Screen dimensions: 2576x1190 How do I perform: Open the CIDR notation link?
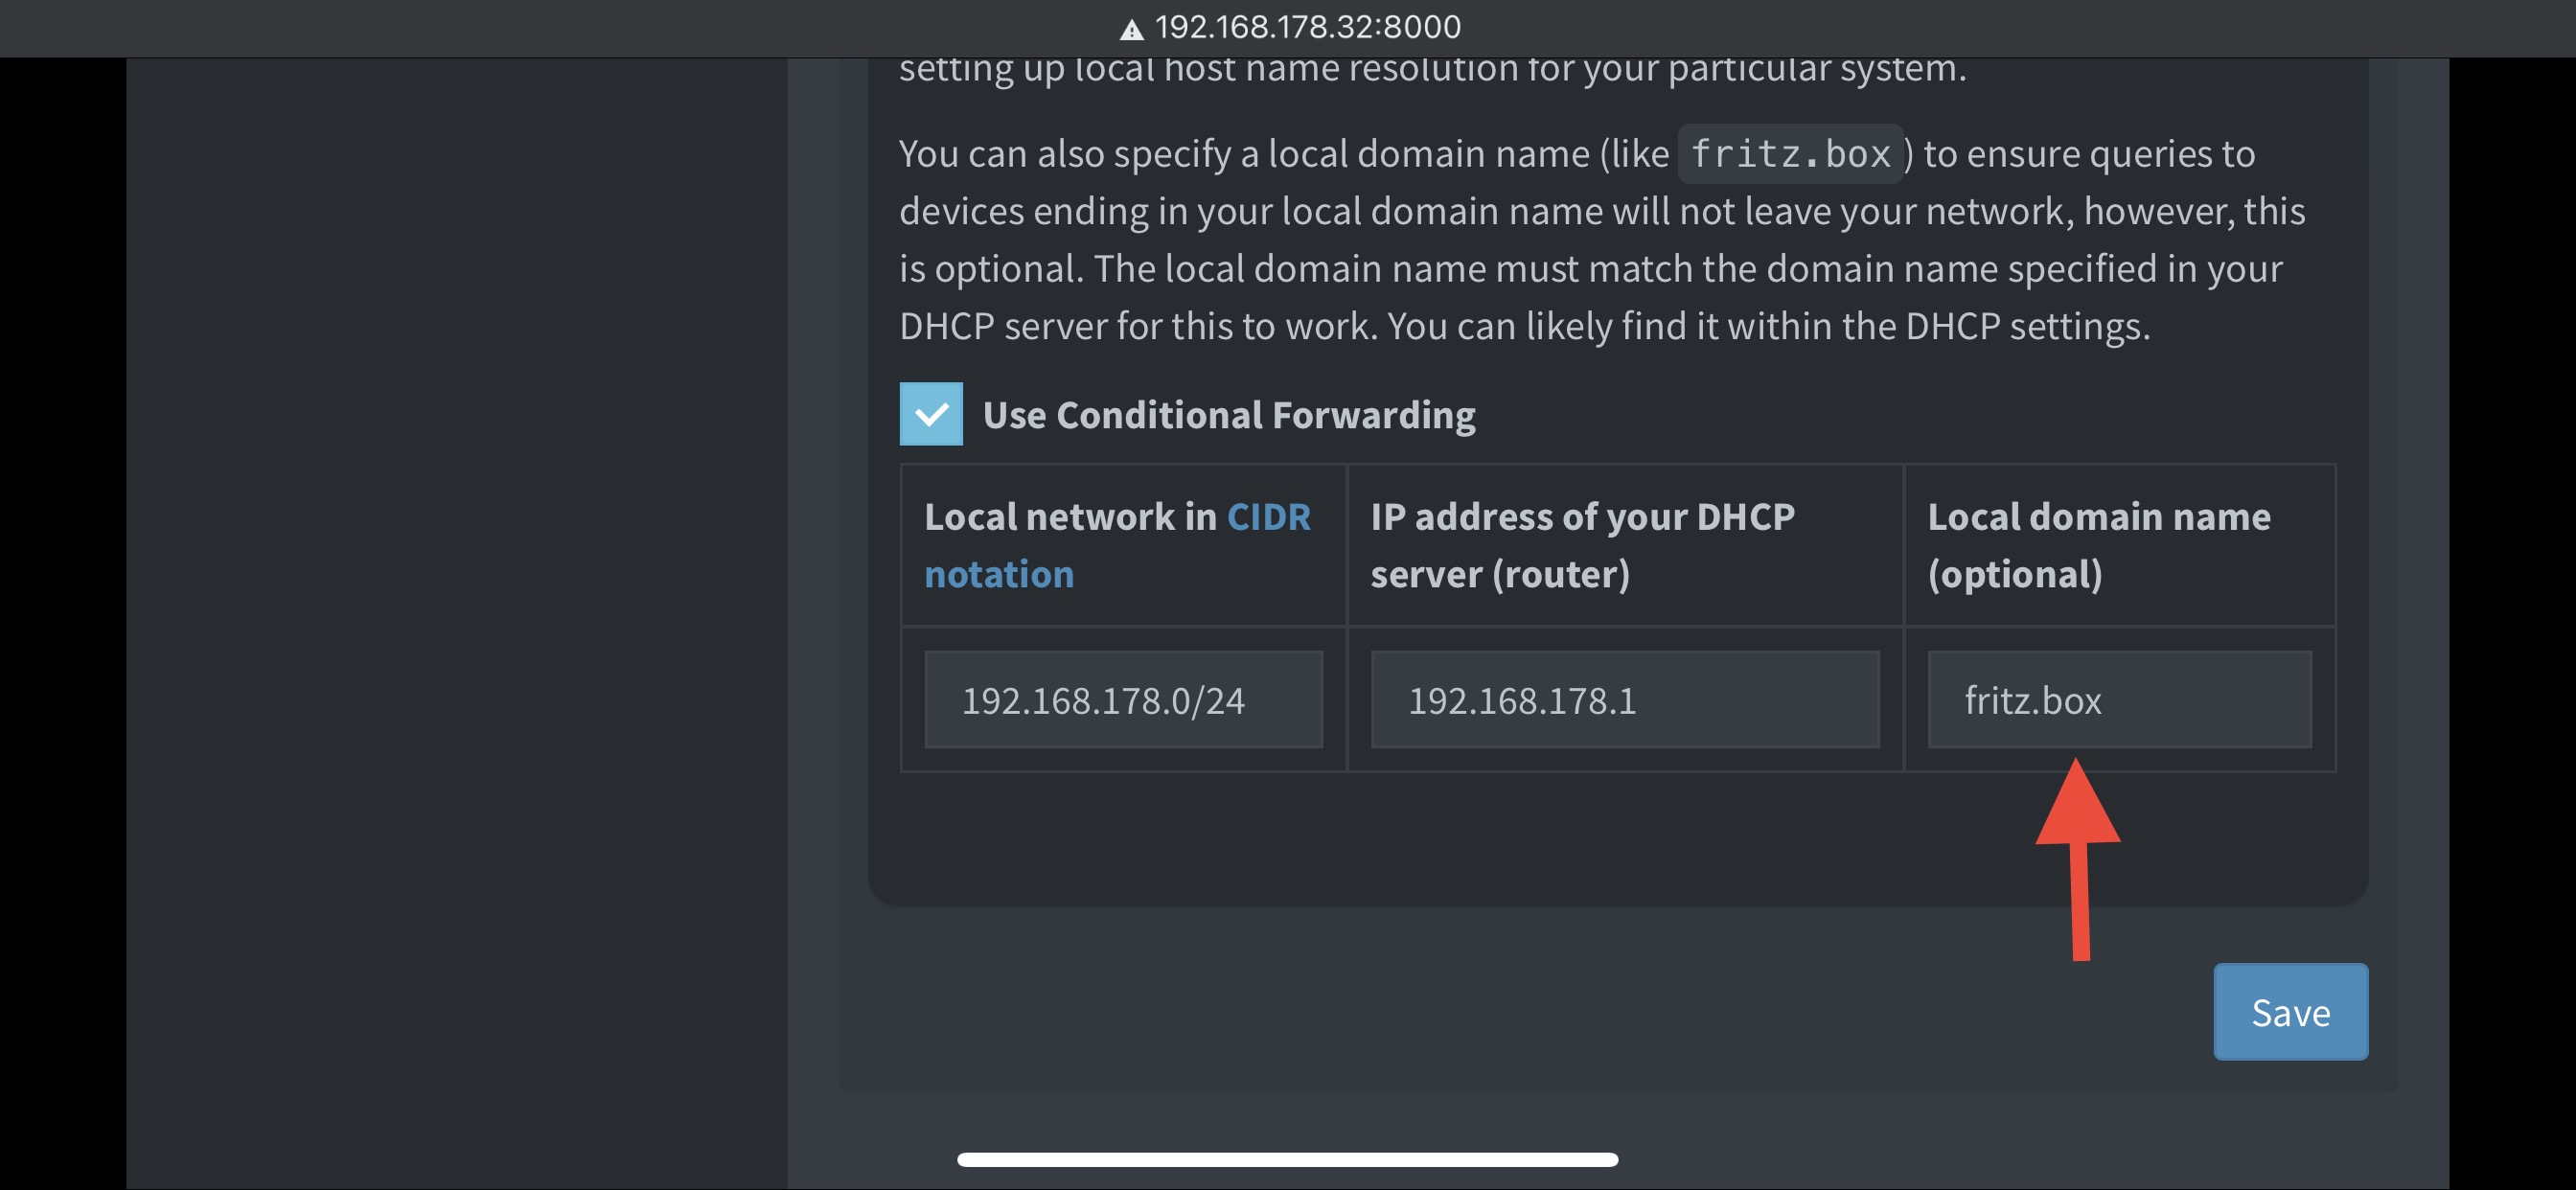1117,545
